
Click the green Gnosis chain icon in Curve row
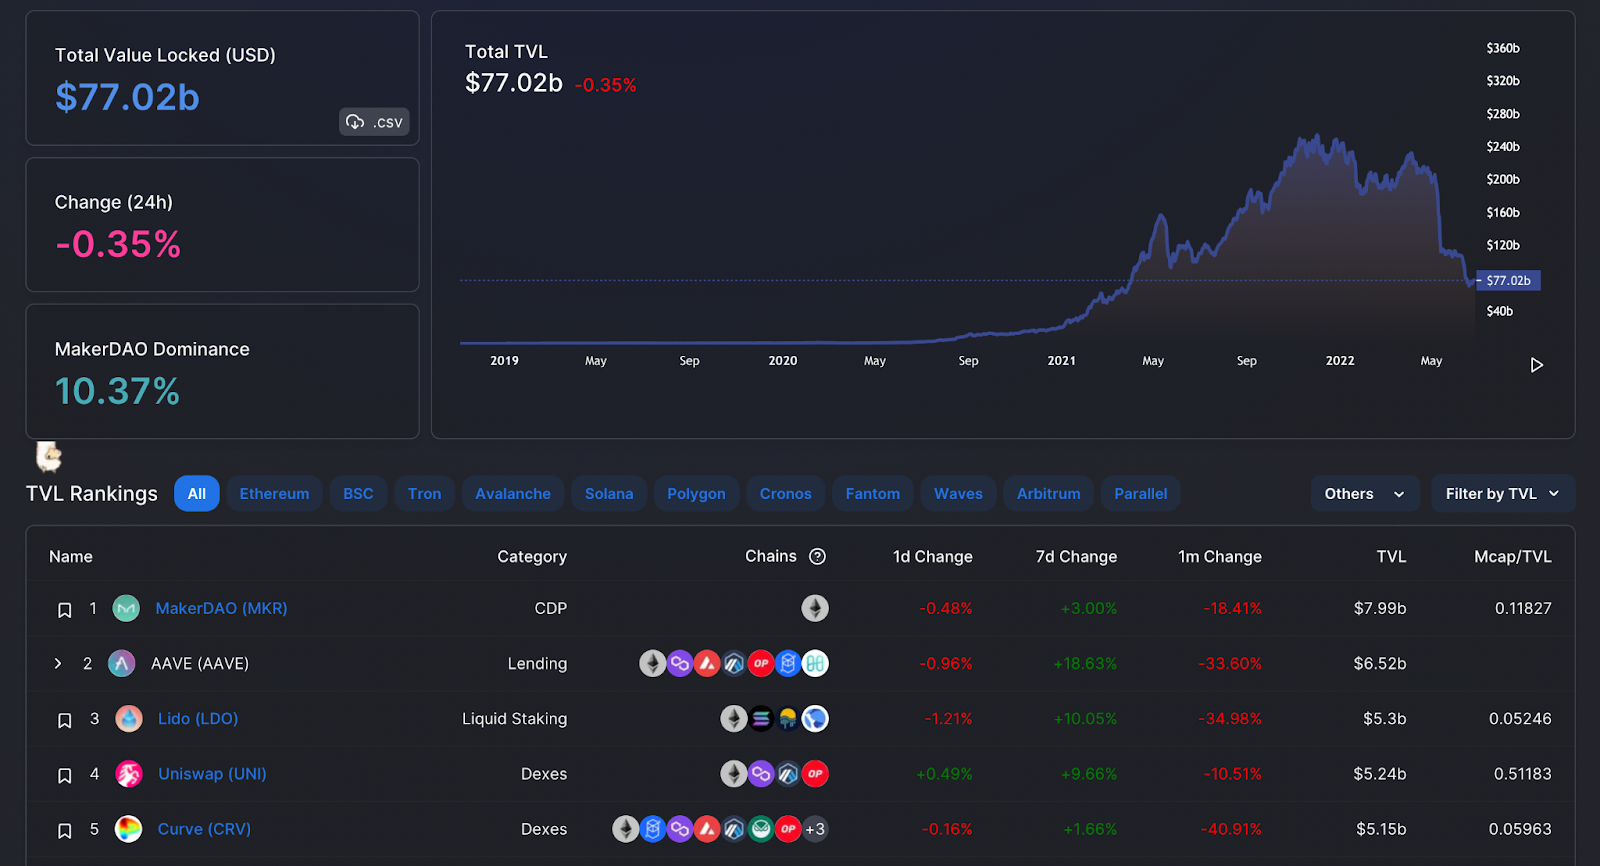[761, 829]
